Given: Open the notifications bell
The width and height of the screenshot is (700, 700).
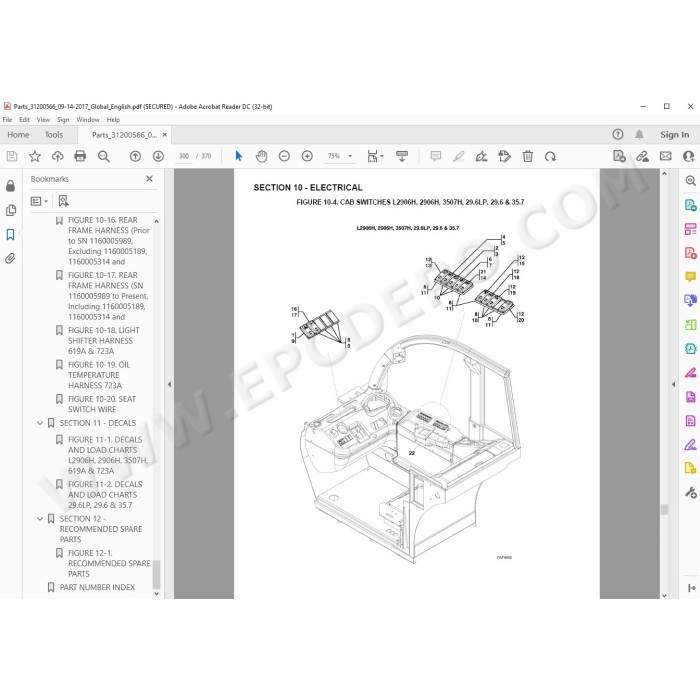Looking at the screenshot, I should click(639, 134).
